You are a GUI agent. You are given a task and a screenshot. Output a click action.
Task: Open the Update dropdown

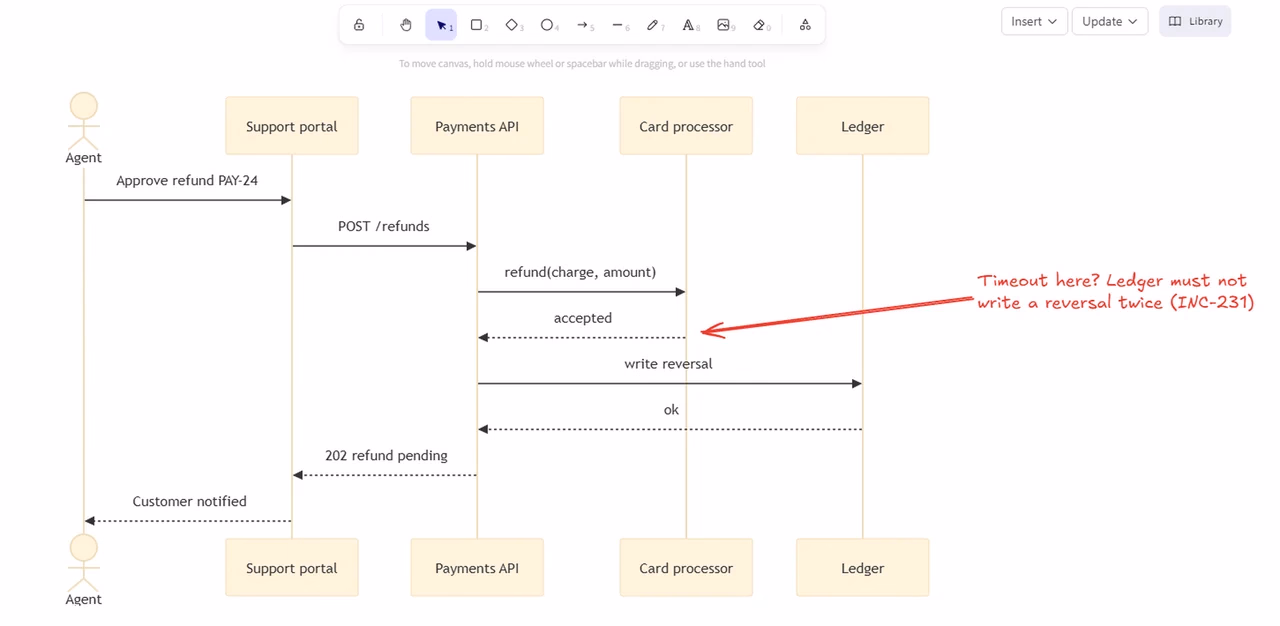pos(1109,21)
